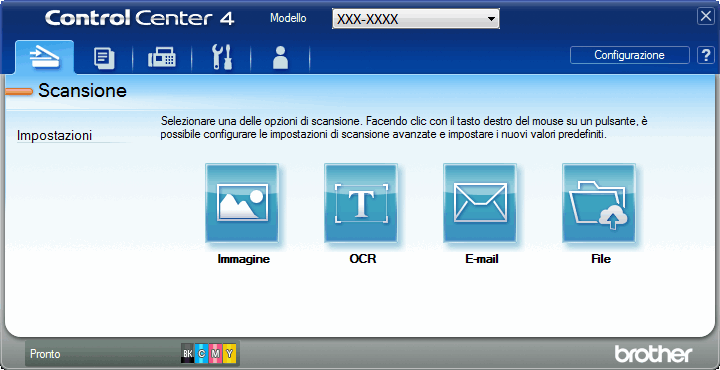Screen dimensions: 720x370
Task: Check the magenta M ink level
Action: [x=215, y=354]
